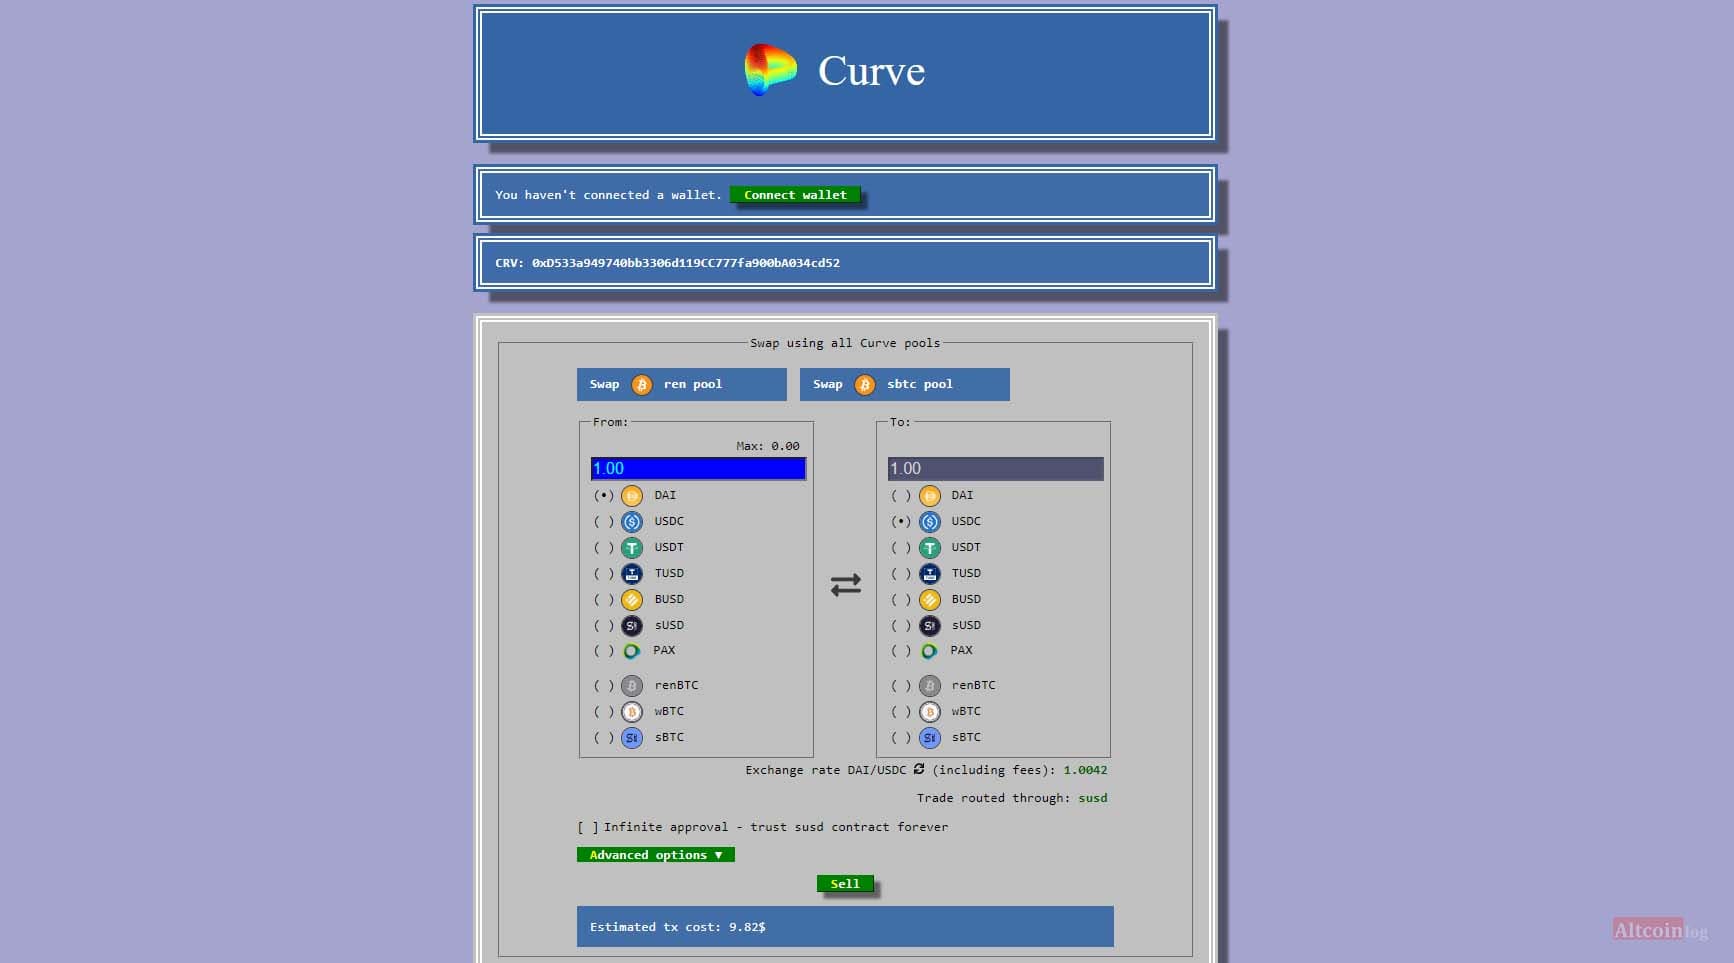This screenshot has height=963, width=1734.
Task: Expand Advanced options
Action: (656, 855)
